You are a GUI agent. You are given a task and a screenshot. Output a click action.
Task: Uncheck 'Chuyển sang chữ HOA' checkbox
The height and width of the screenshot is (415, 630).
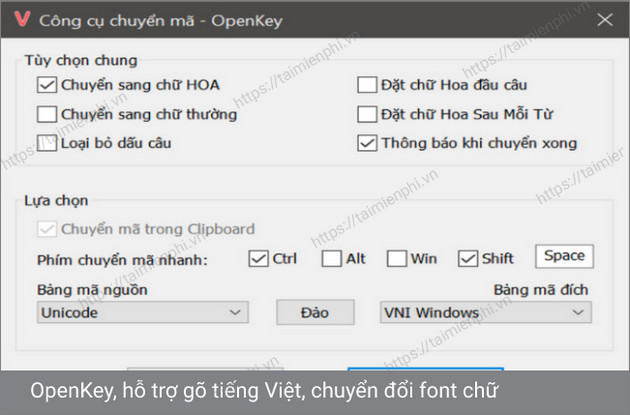point(47,85)
